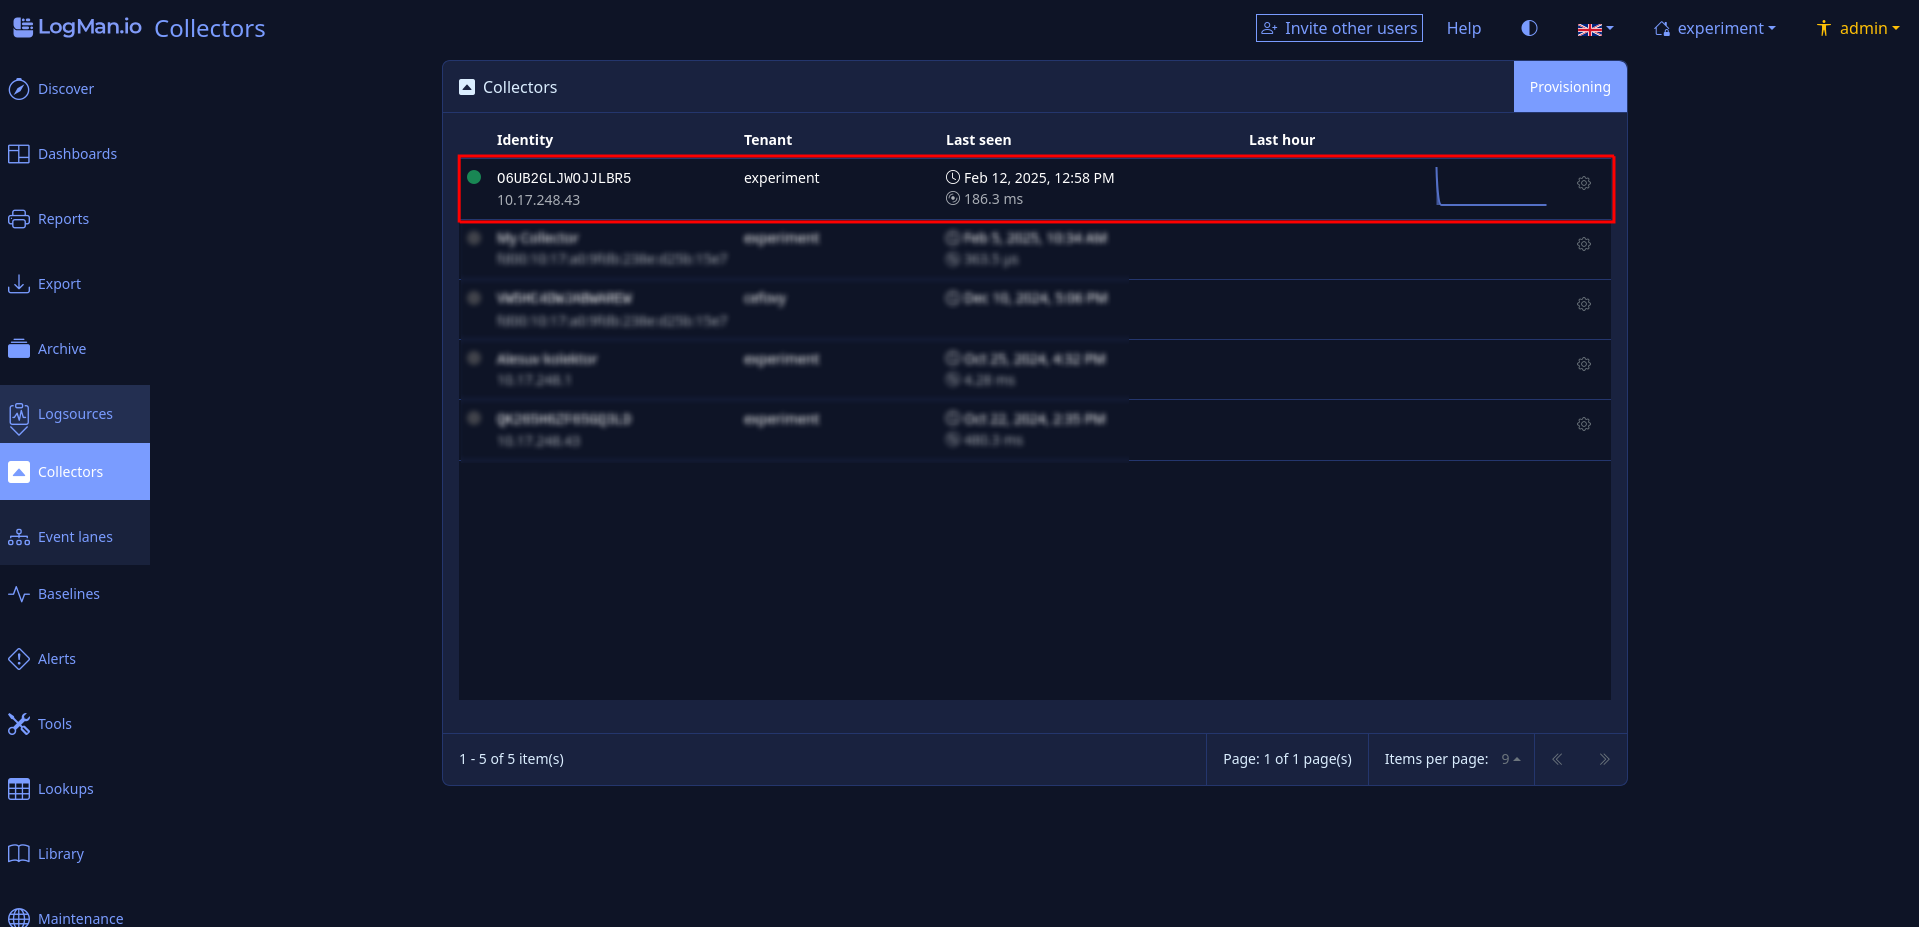This screenshot has width=1919, height=927.
Task: Click Invite other users button
Action: point(1339,29)
